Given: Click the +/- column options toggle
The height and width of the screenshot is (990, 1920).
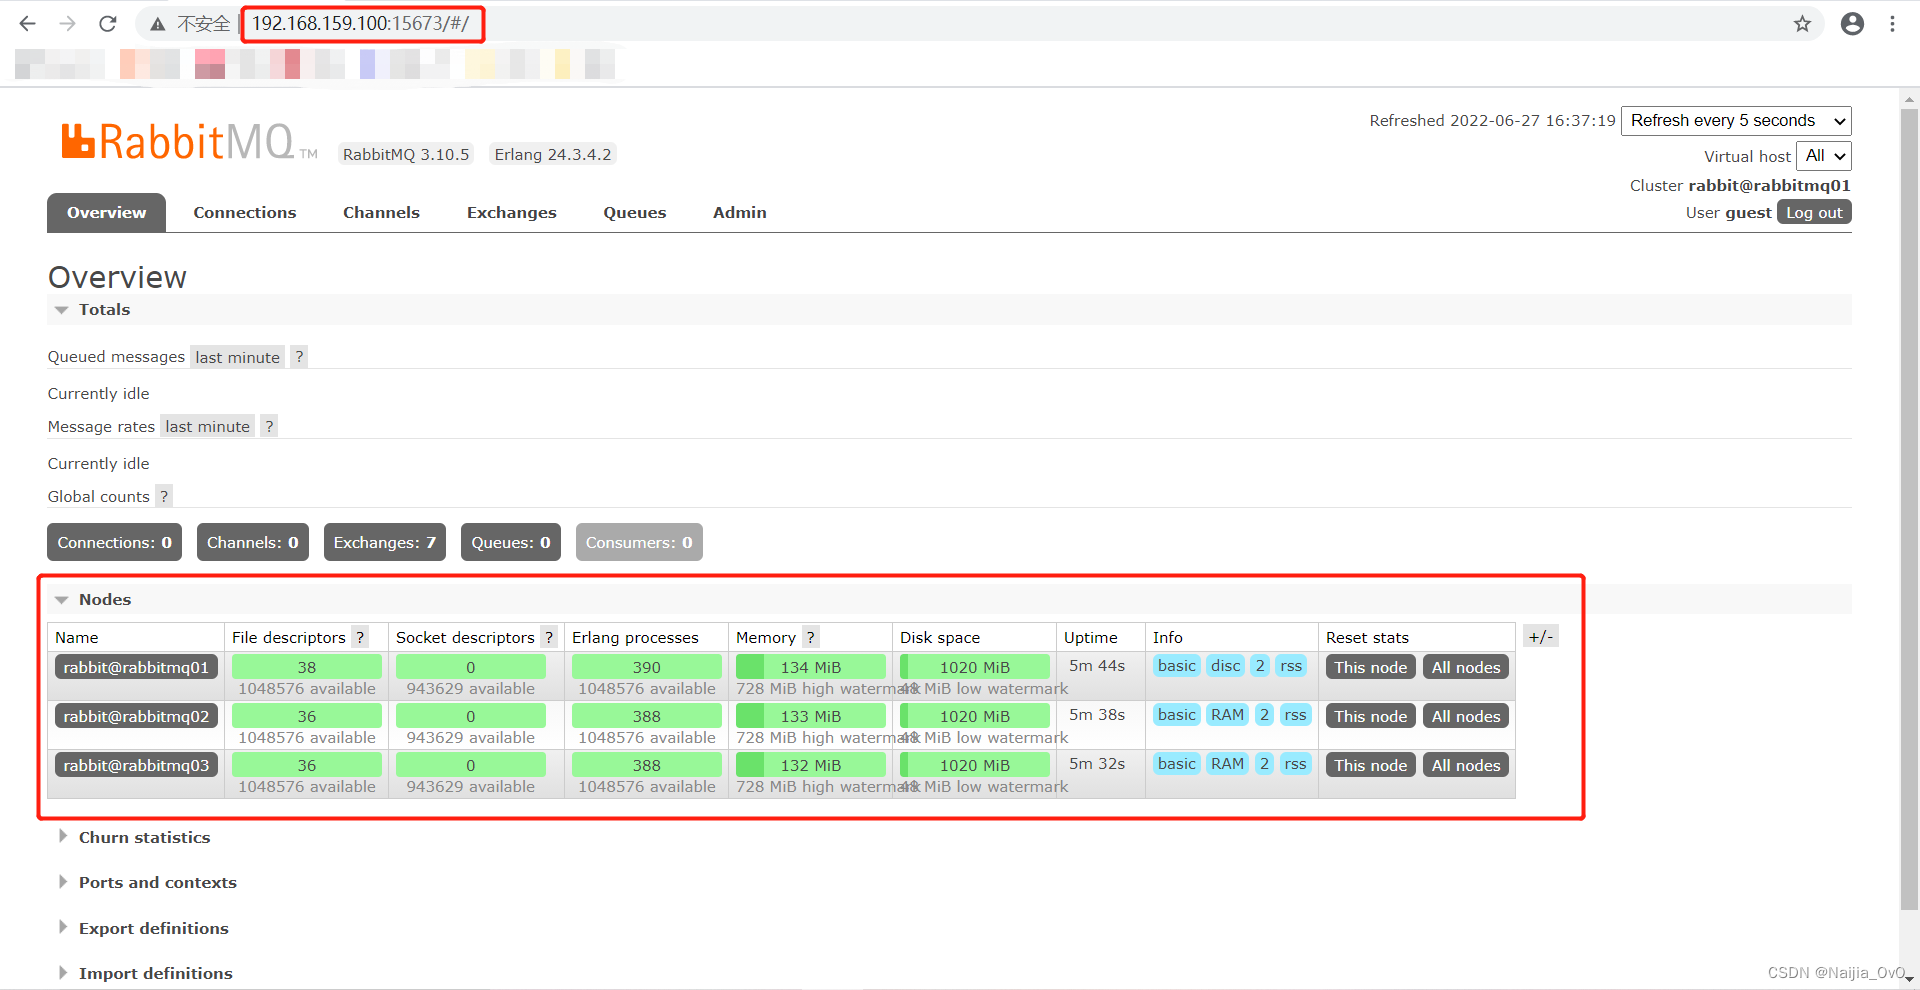Looking at the screenshot, I should [x=1541, y=636].
